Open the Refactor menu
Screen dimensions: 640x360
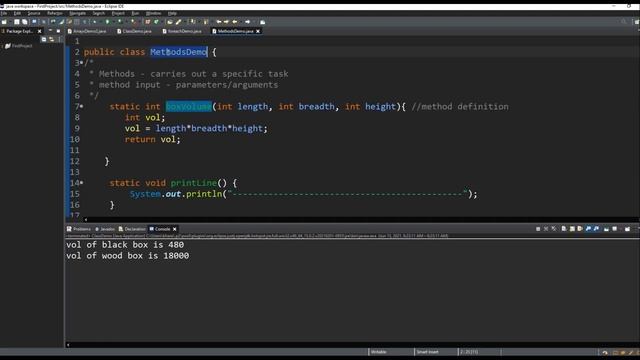pos(55,13)
